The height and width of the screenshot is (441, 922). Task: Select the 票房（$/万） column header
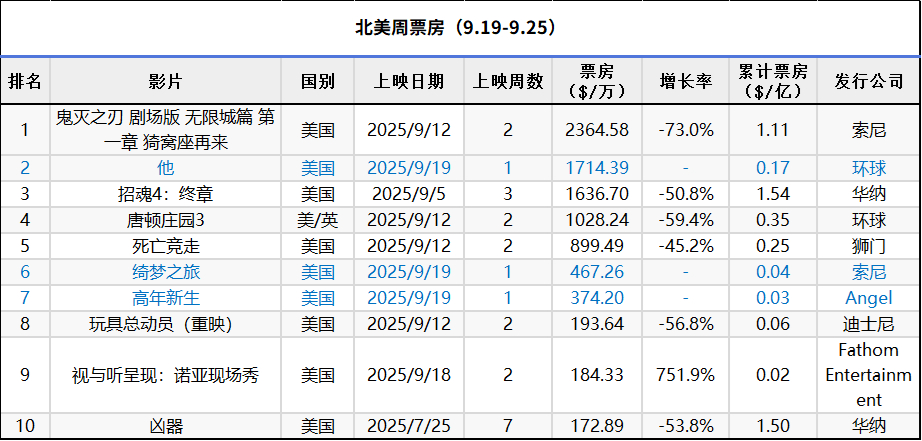tap(597, 81)
